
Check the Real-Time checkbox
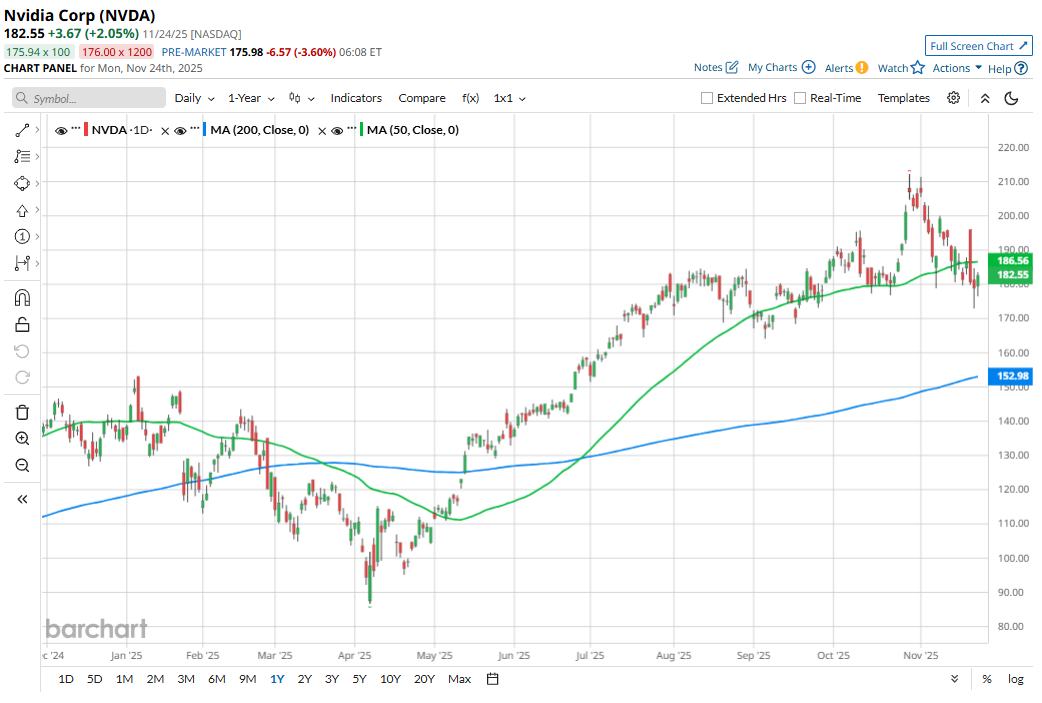coord(800,98)
